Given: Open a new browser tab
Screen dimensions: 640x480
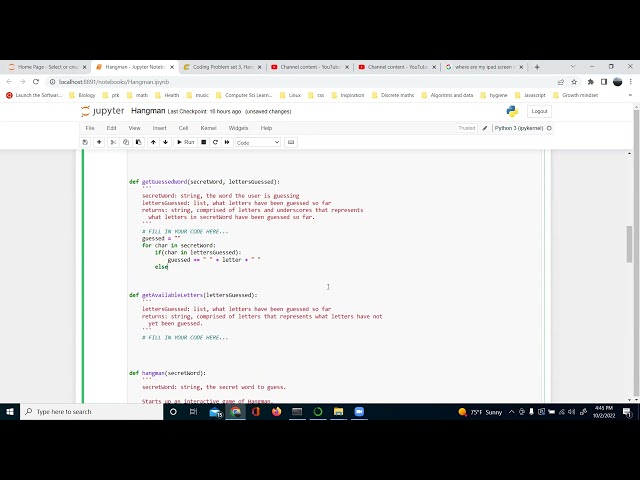Looking at the screenshot, I should [537, 67].
